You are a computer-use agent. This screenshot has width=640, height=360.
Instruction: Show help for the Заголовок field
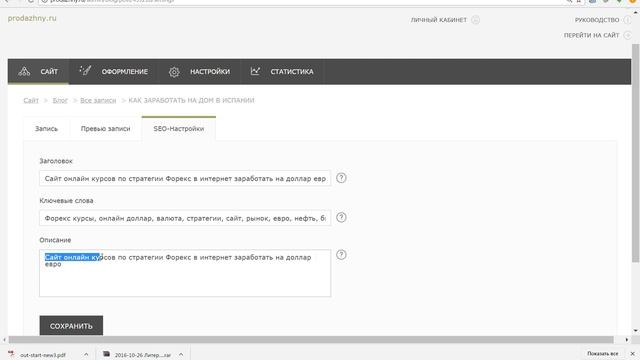pyautogui.click(x=341, y=178)
